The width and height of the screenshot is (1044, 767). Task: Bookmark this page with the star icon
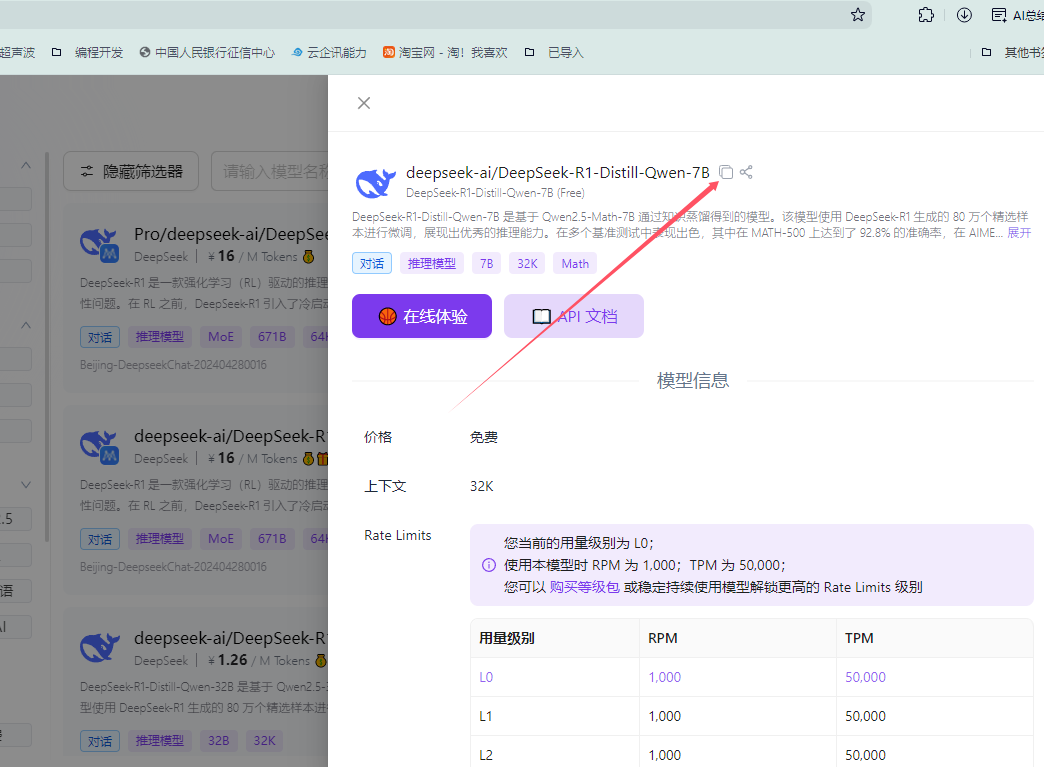[858, 15]
